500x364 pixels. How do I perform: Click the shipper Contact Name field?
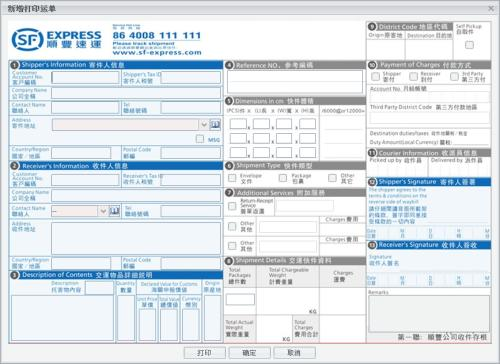point(85,108)
